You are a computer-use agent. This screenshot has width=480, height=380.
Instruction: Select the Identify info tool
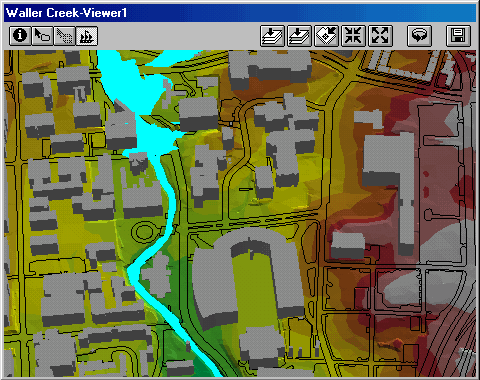(20, 35)
